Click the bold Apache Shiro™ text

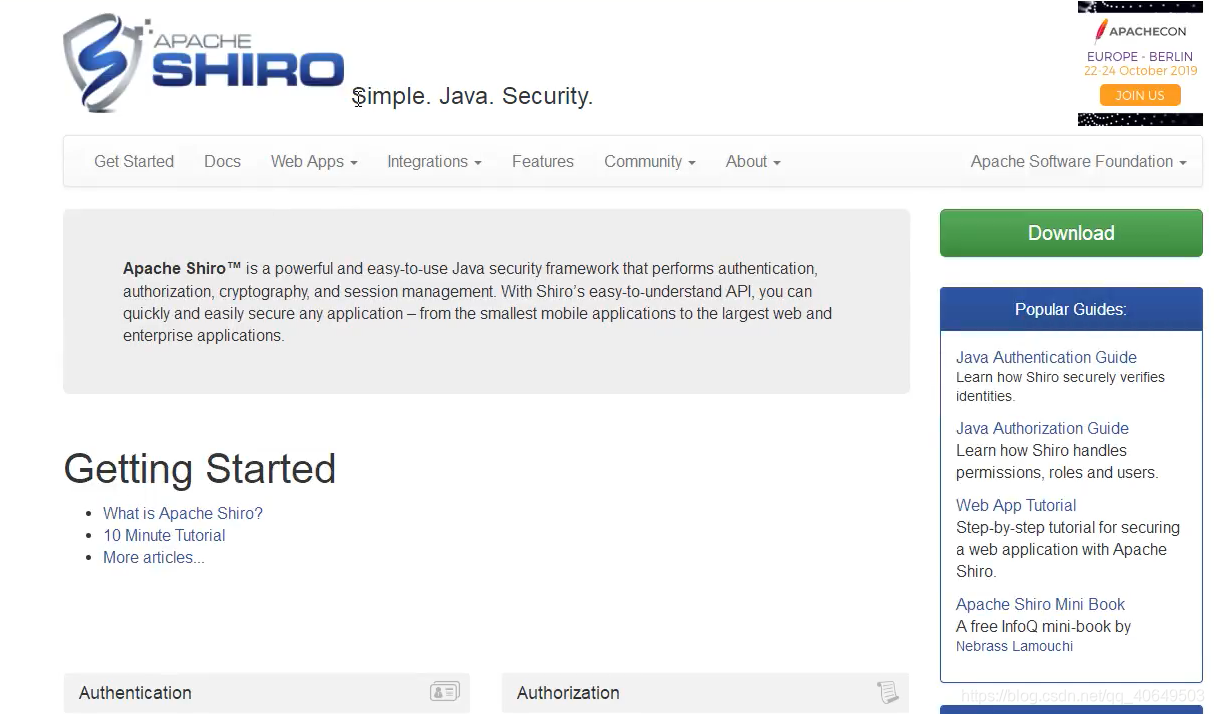tap(182, 268)
